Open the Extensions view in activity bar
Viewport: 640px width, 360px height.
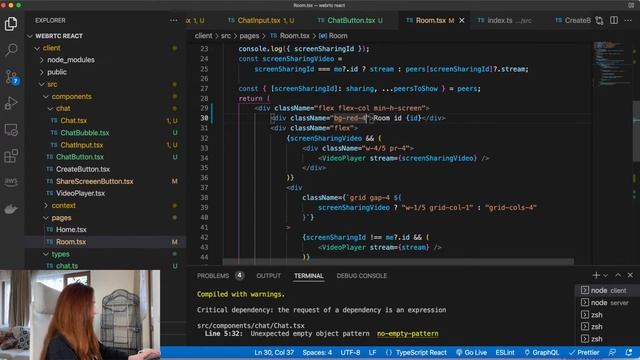tap(11, 156)
